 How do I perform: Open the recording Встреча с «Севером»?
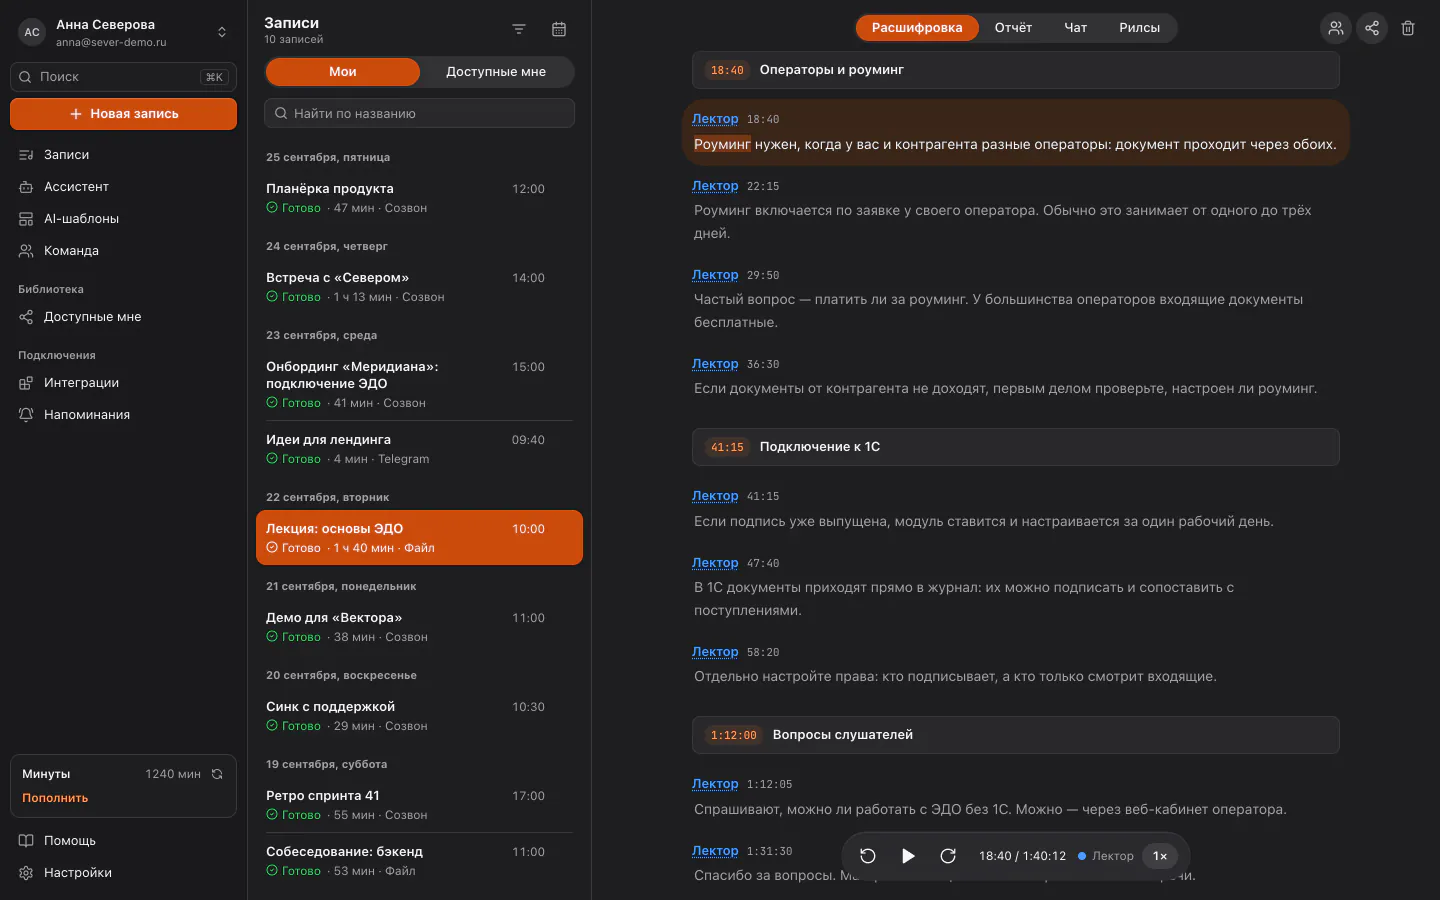(419, 287)
